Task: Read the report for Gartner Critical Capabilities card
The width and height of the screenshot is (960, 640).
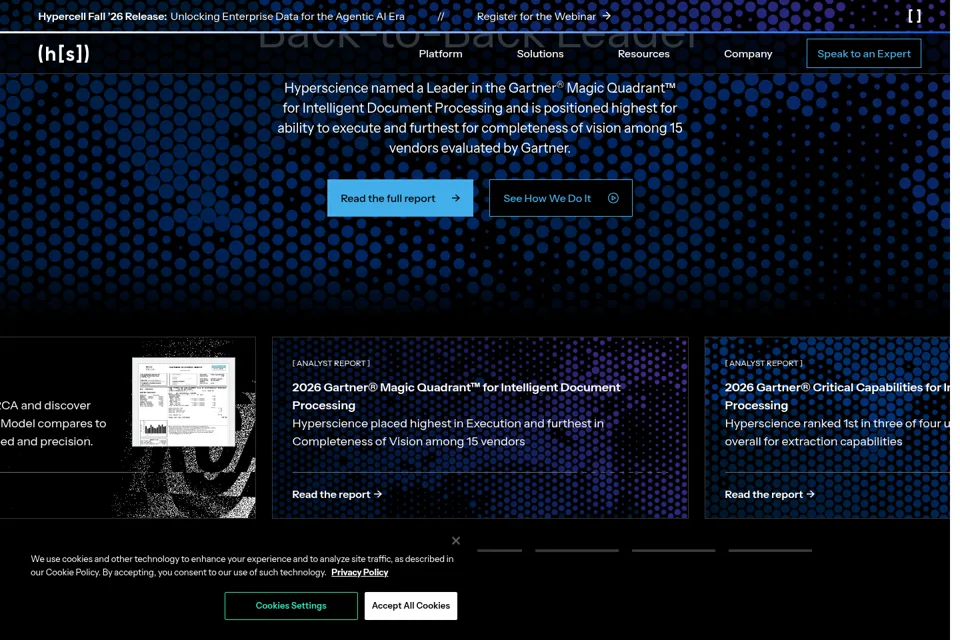Action: [770, 494]
